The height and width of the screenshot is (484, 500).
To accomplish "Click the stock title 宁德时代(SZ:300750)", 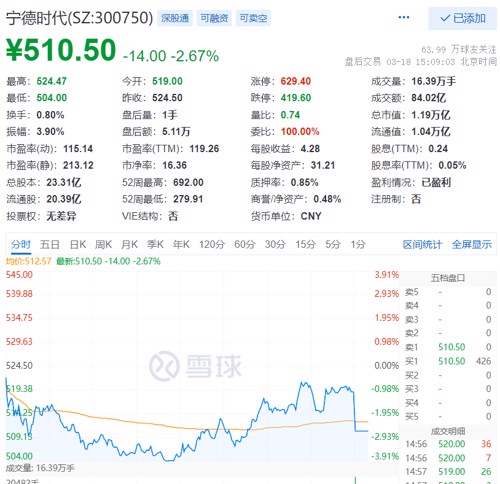I will click(x=79, y=18).
